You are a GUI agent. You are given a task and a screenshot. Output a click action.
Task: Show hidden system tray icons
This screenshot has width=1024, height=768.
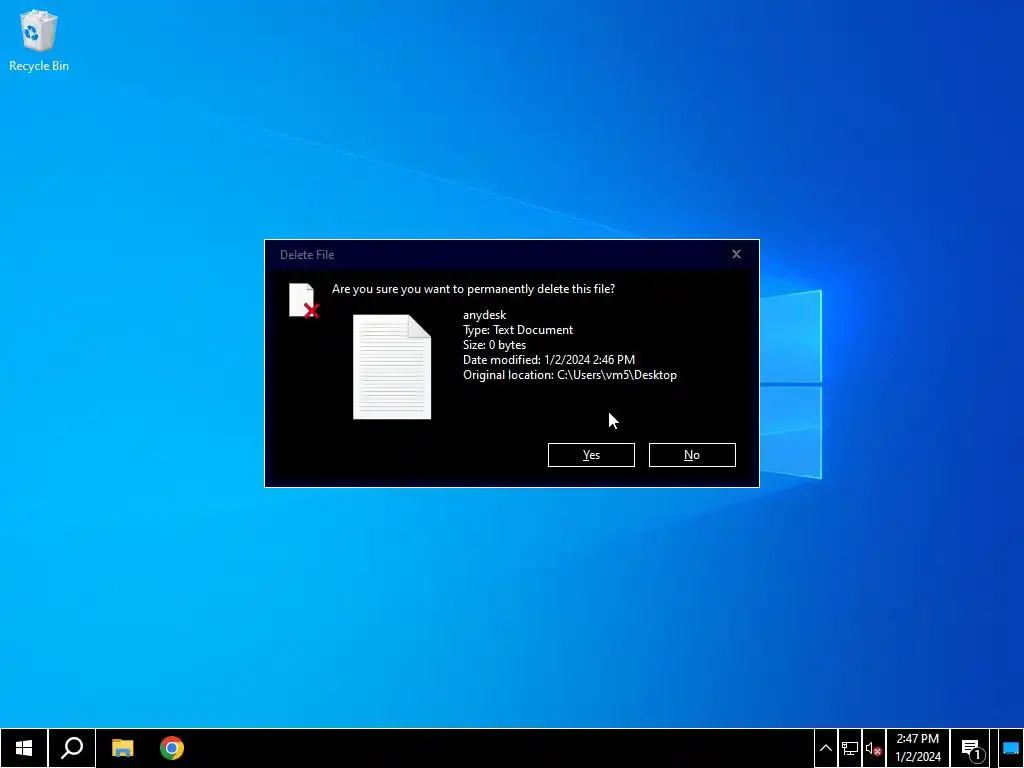click(x=825, y=748)
